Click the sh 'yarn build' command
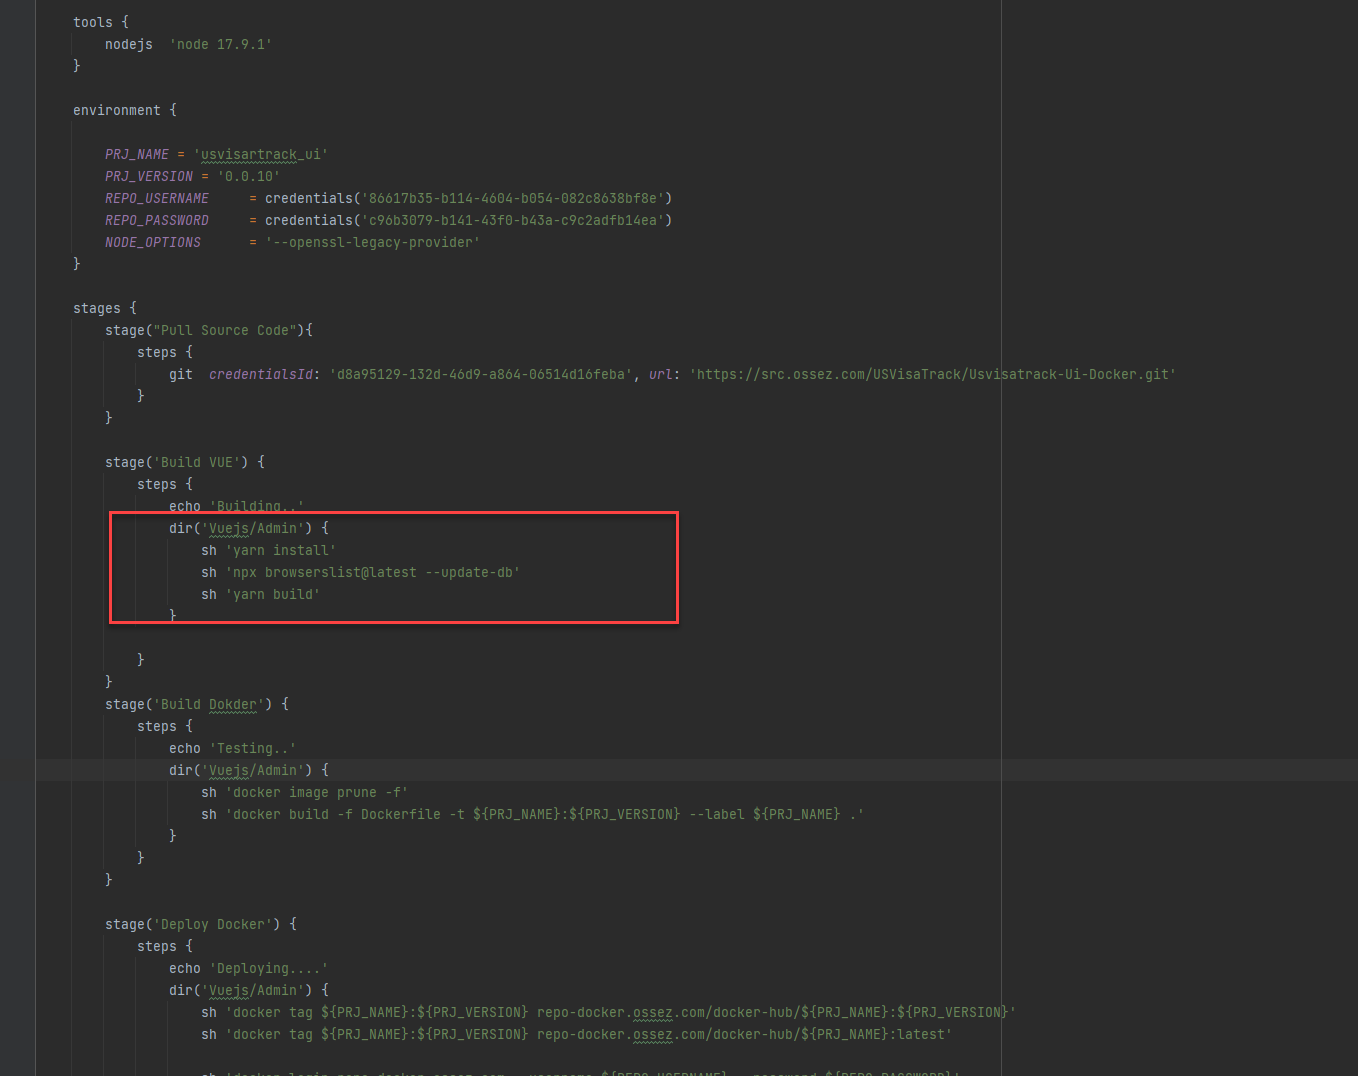The height and width of the screenshot is (1076, 1358). [260, 594]
